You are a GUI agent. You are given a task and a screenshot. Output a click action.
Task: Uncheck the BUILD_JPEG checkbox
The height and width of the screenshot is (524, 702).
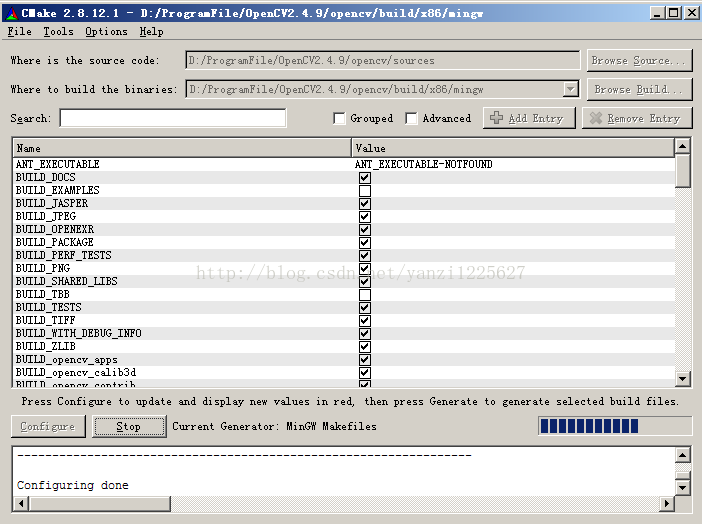pyautogui.click(x=365, y=217)
